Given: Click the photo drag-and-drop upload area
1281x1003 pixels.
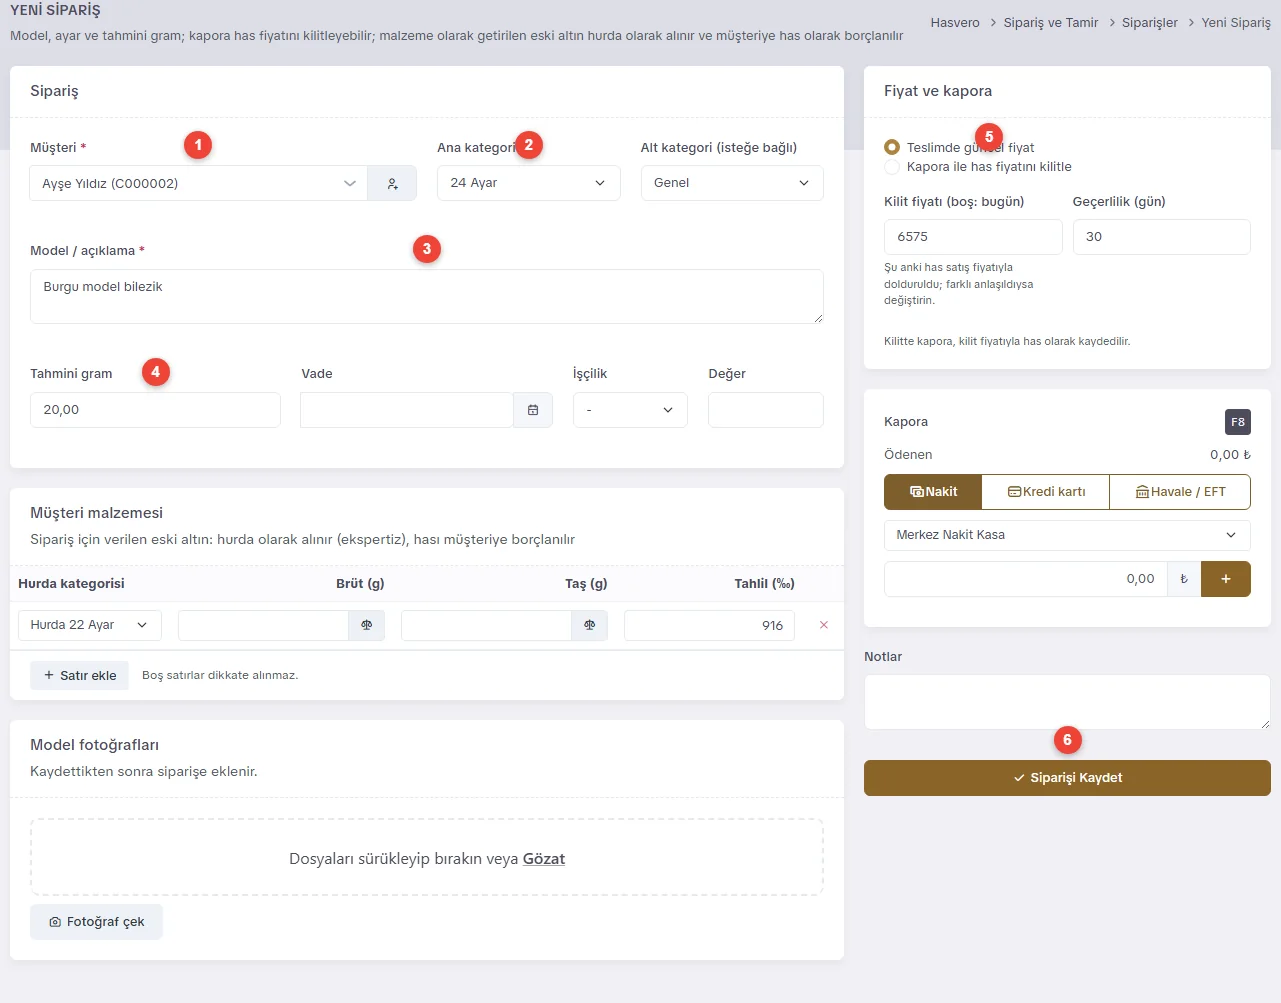Looking at the screenshot, I should pyautogui.click(x=427, y=858).
